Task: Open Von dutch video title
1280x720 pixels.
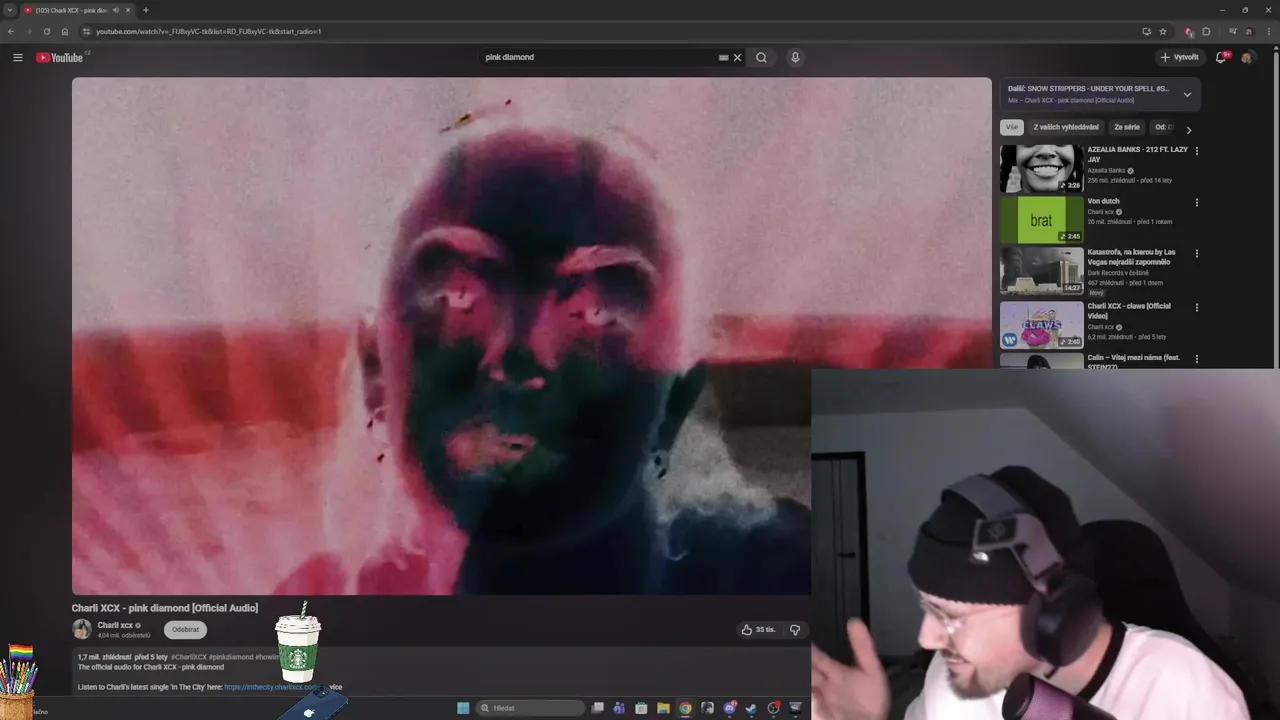Action: coord(1104,201)
